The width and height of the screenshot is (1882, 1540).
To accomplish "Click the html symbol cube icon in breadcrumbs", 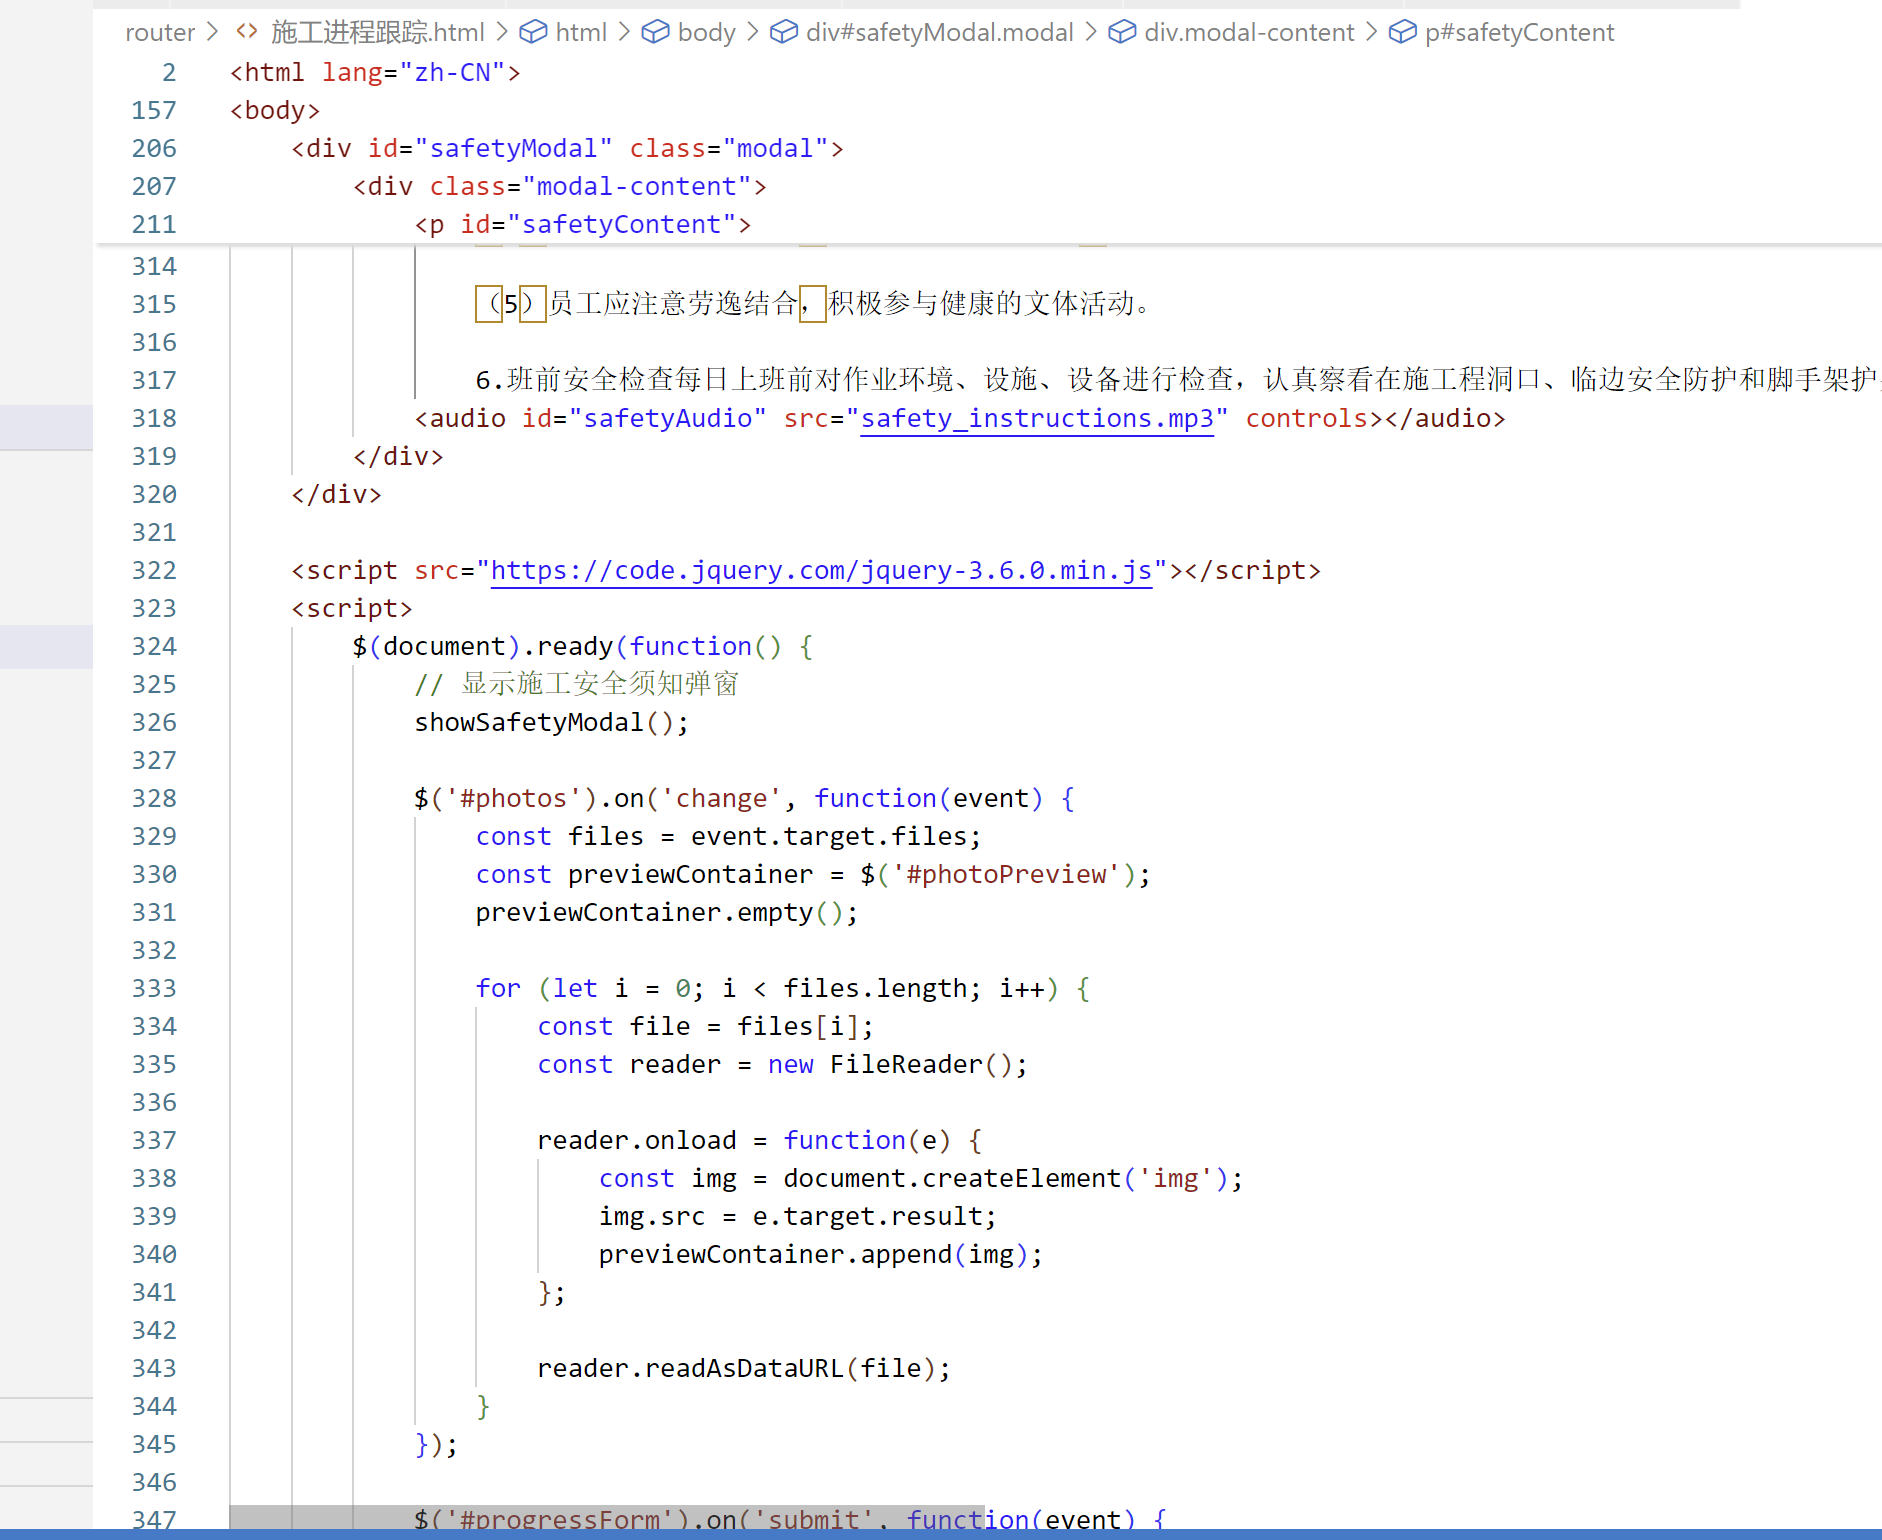I will coord(533,32).
